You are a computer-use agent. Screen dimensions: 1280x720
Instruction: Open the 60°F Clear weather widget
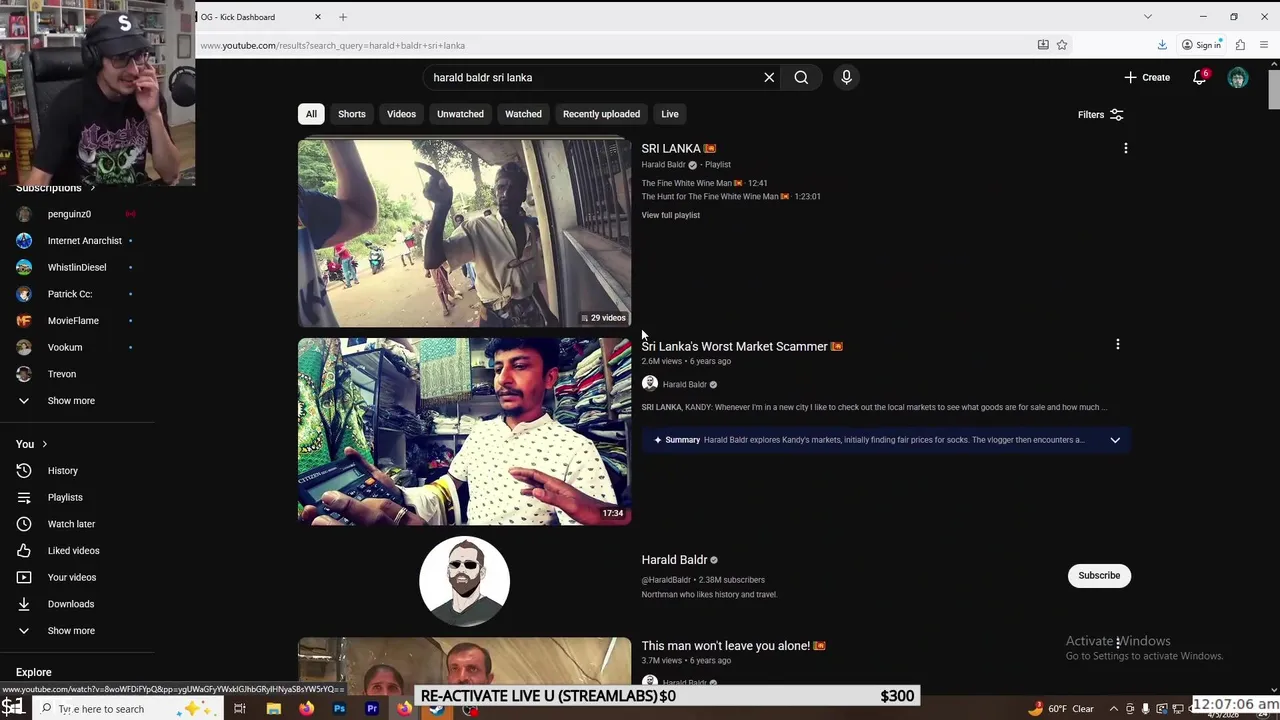(x=1060, y=709)
